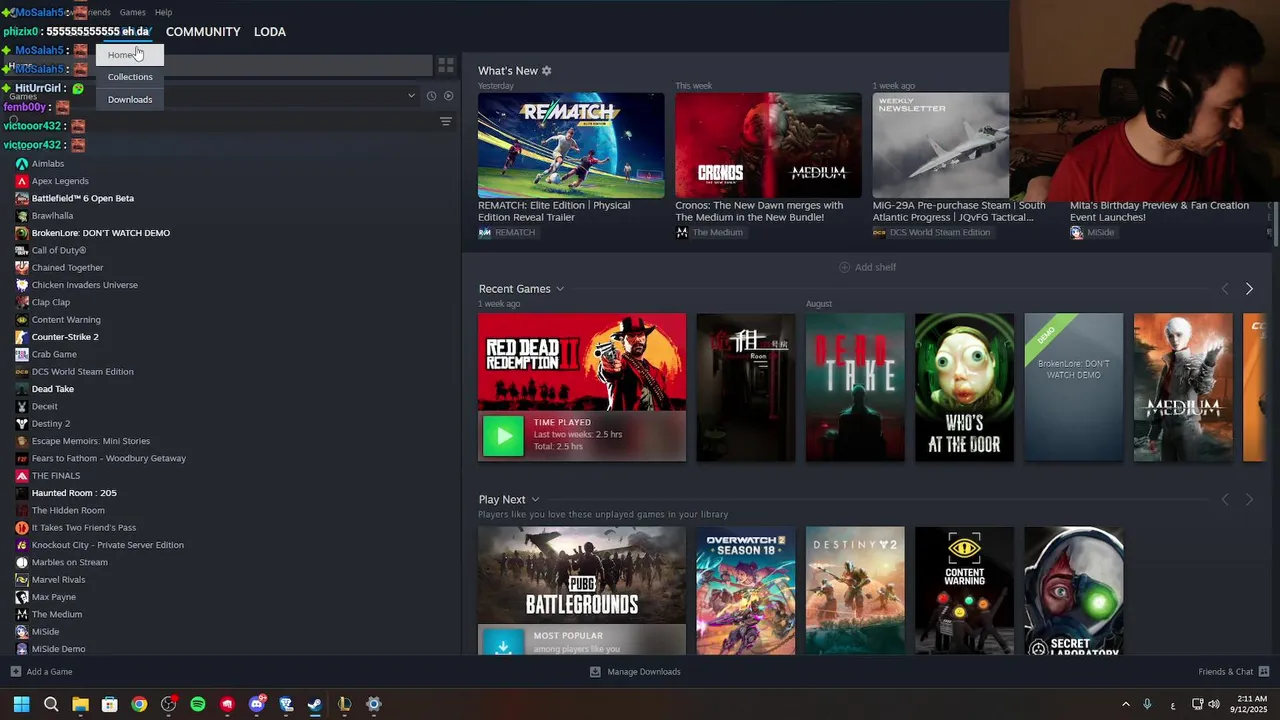Select Call of Duty in the library list

[x=59, y=250]
